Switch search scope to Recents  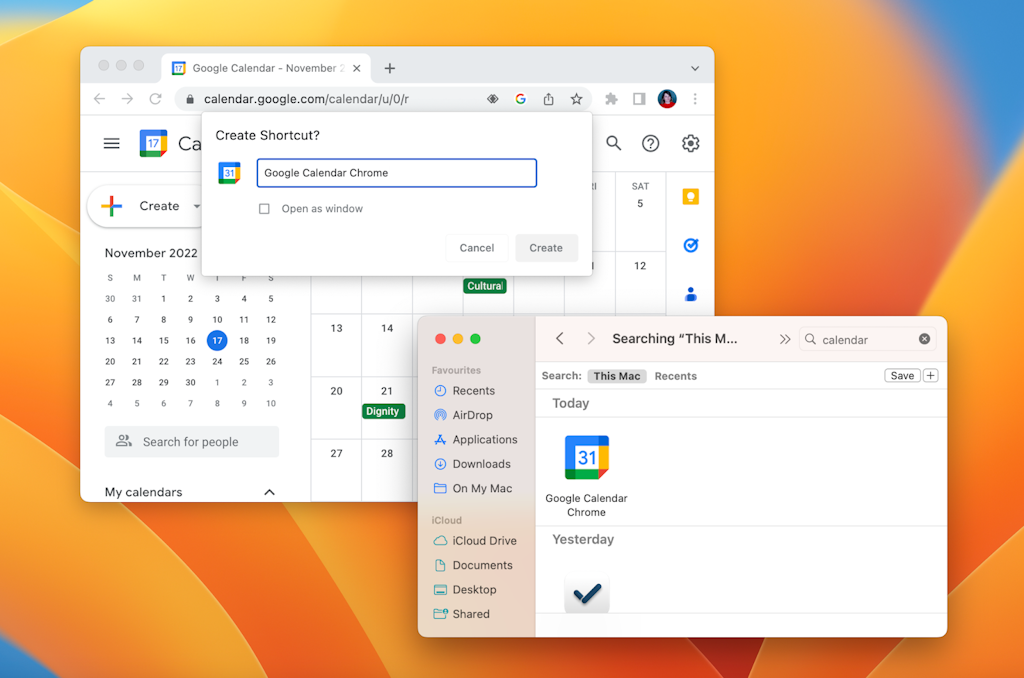[675, 376]
